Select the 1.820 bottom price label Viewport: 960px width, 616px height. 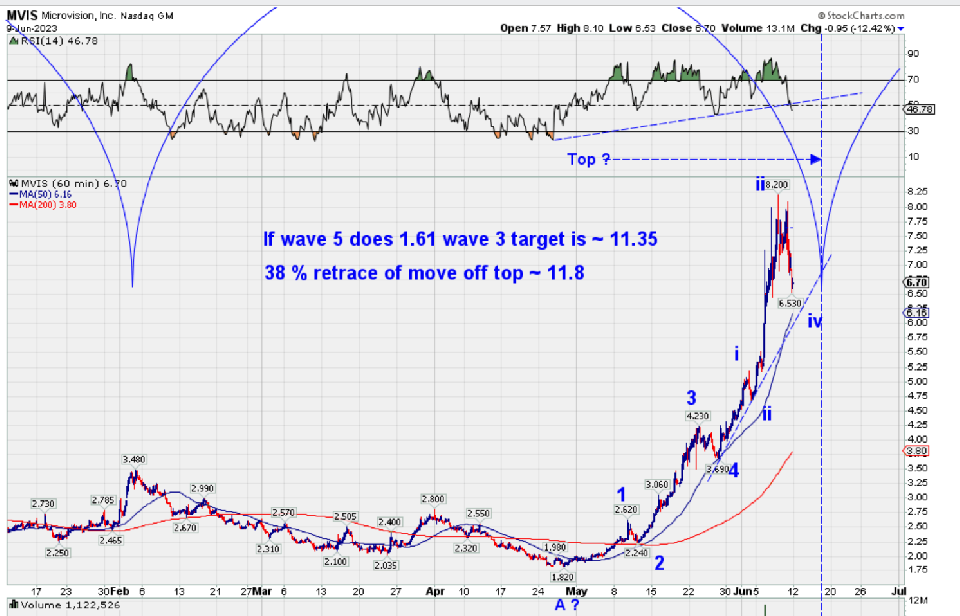point(561,577)
